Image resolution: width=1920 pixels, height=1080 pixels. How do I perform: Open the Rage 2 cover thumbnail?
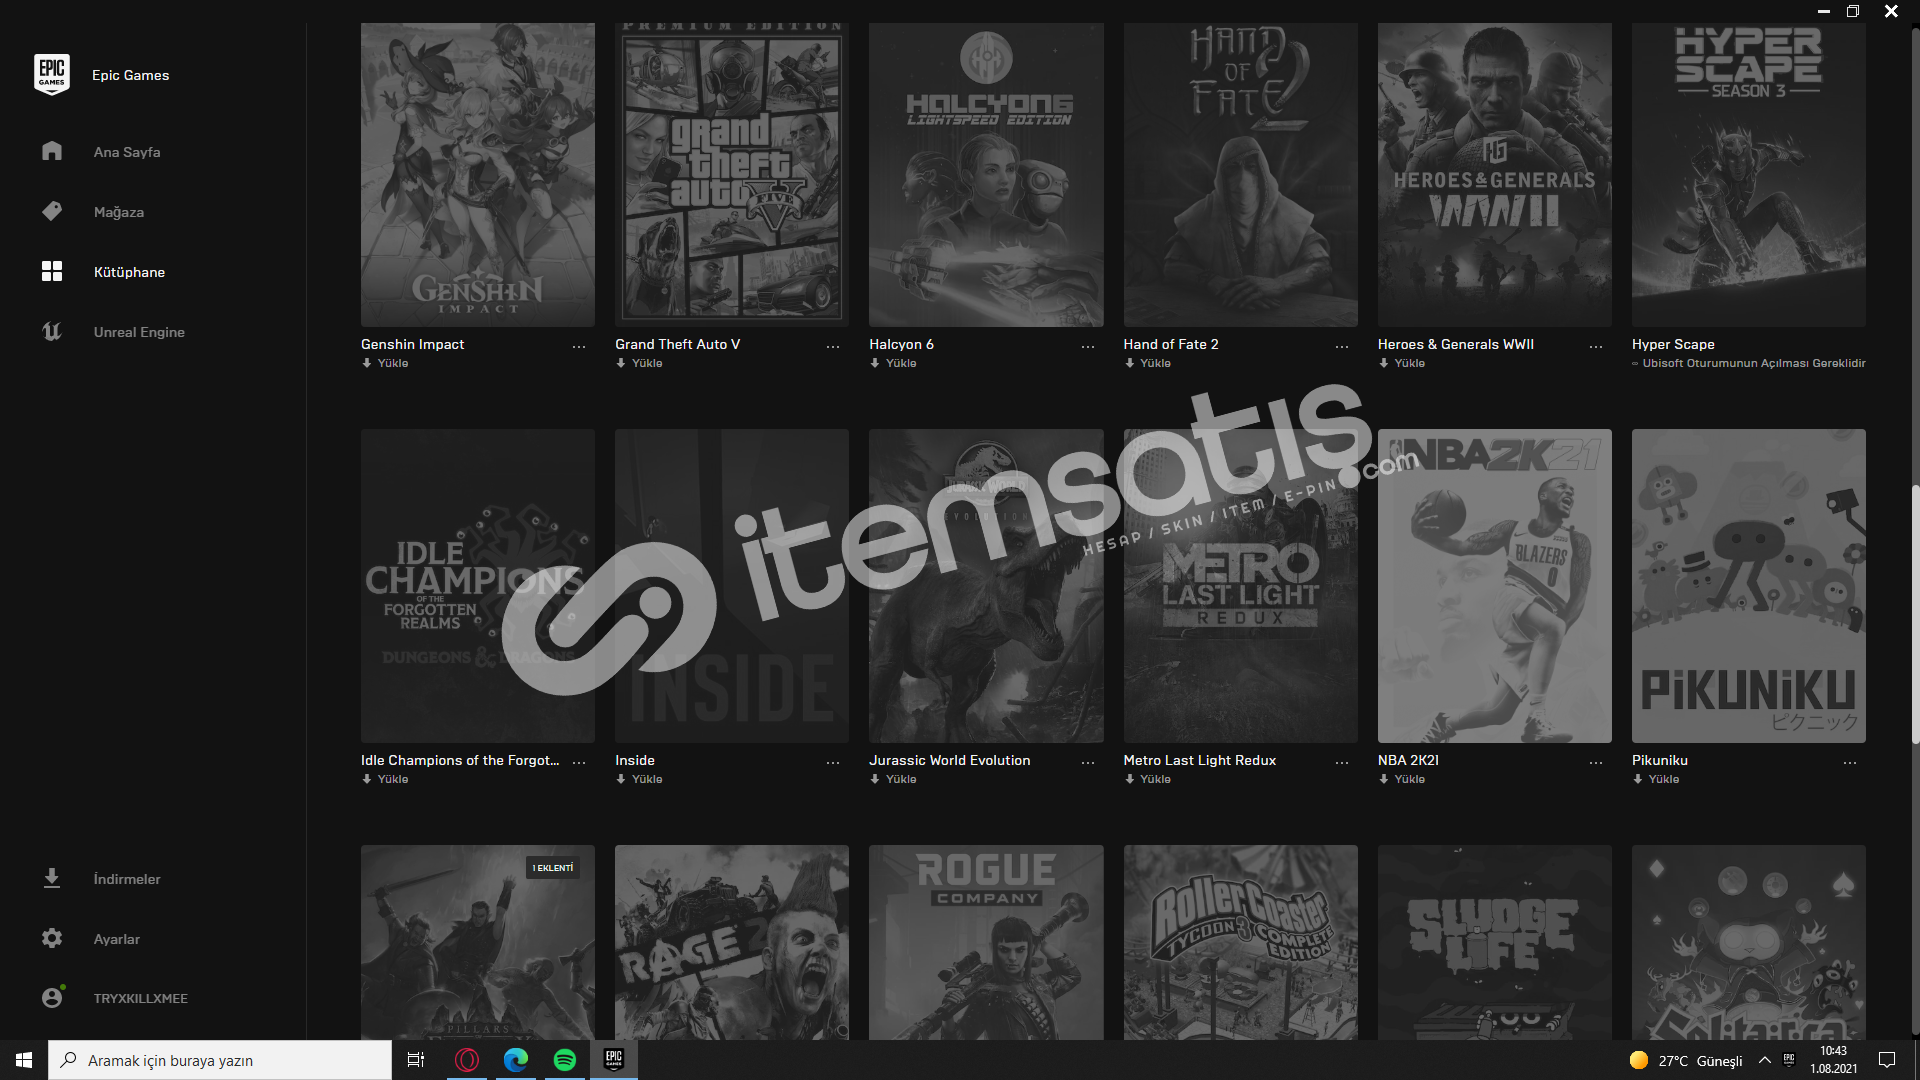click(x=732, y=942)
